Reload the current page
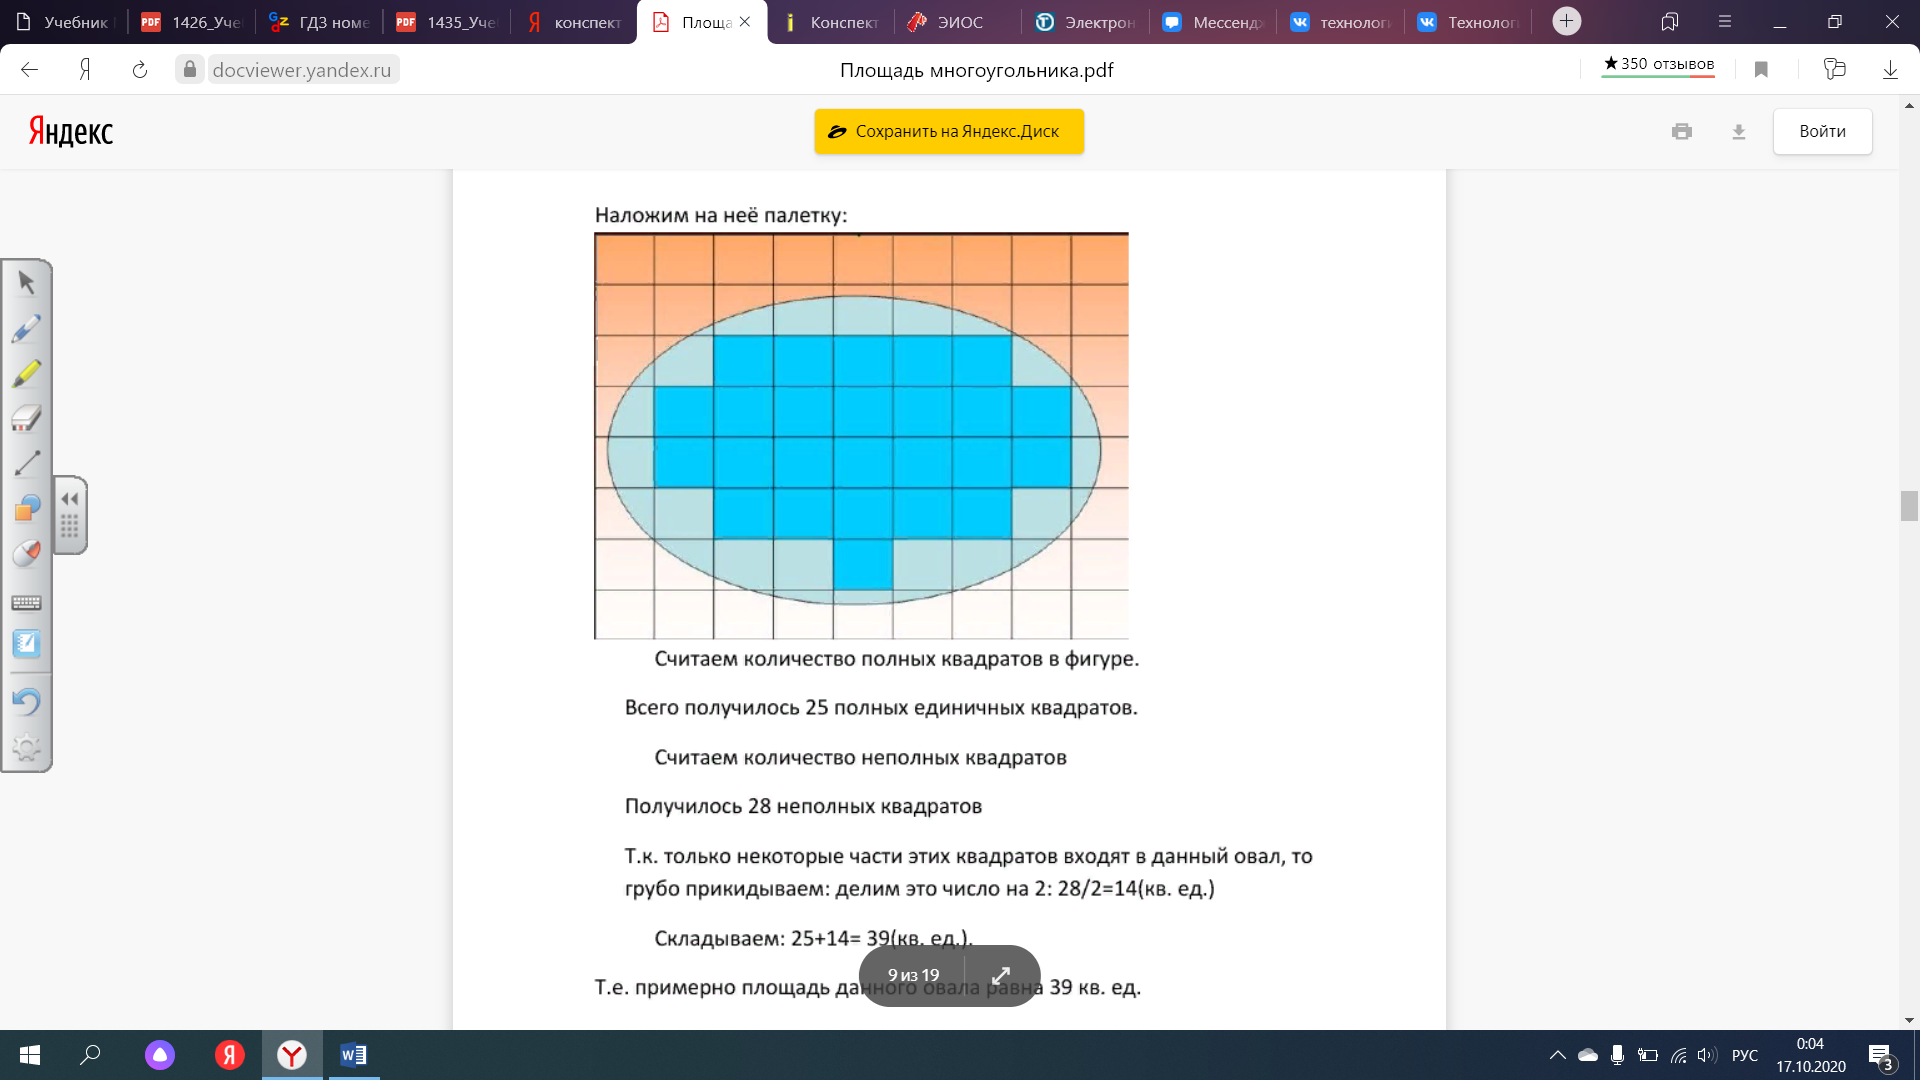 140,69
